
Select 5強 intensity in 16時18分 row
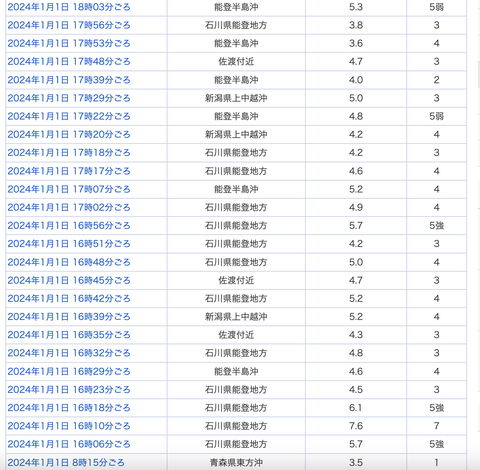point(436,408)
